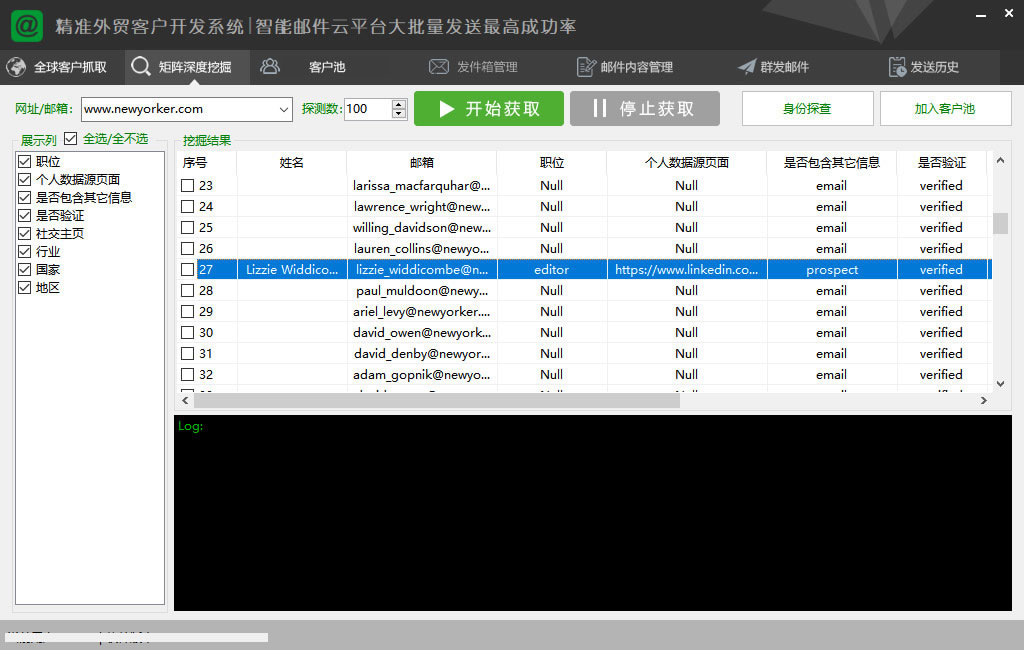Viewport: 1024px width, 650px height.
Task: Uncheck the 社交主页 column checkbox
Action: tap(25, 234)
